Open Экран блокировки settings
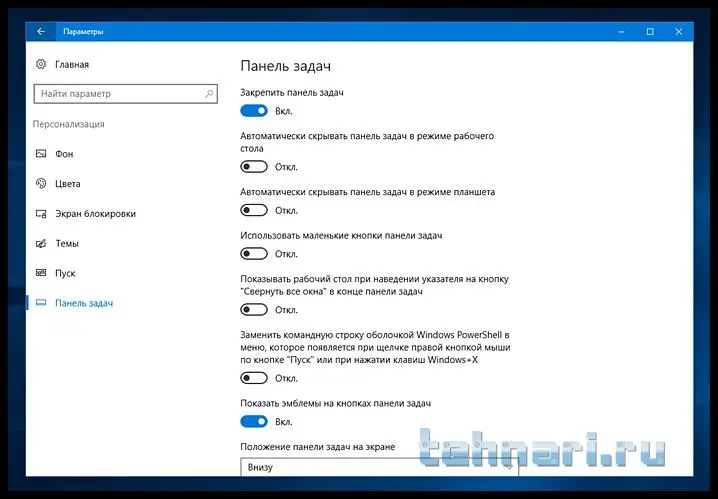718x499 pixels. pyautogui.click(x=95, y=214)
